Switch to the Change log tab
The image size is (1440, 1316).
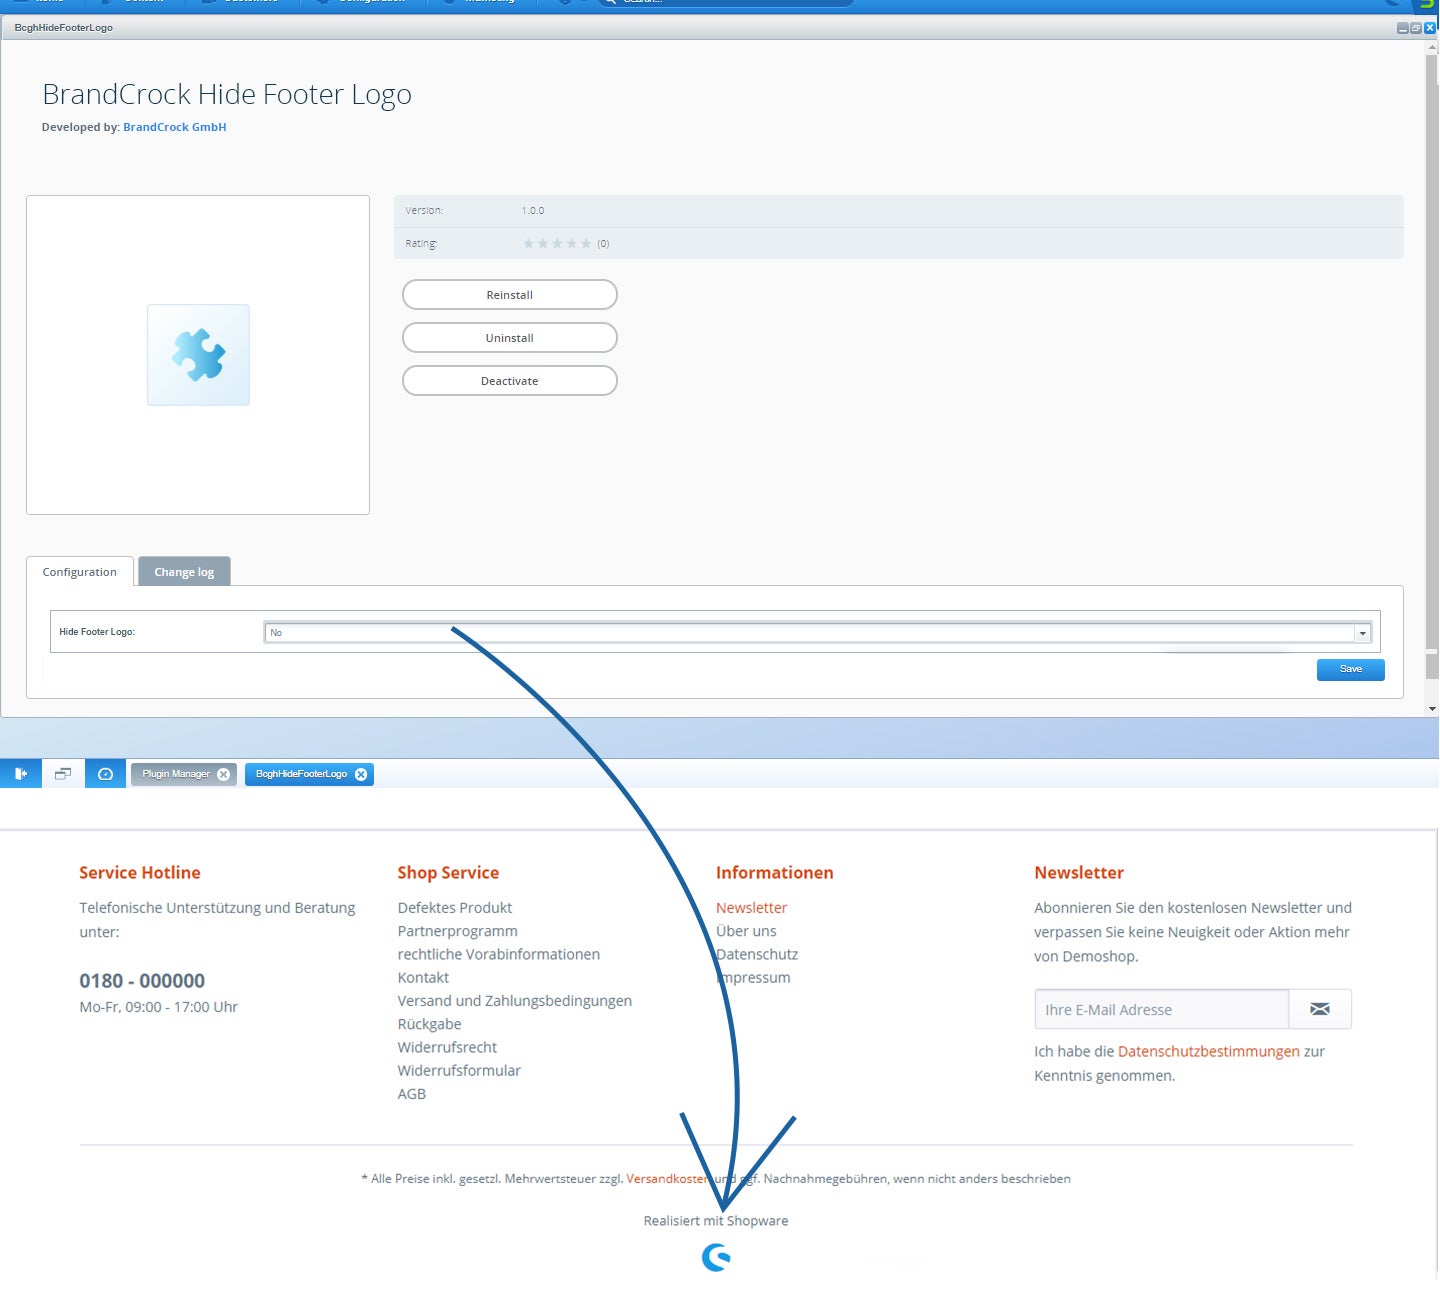184,572
